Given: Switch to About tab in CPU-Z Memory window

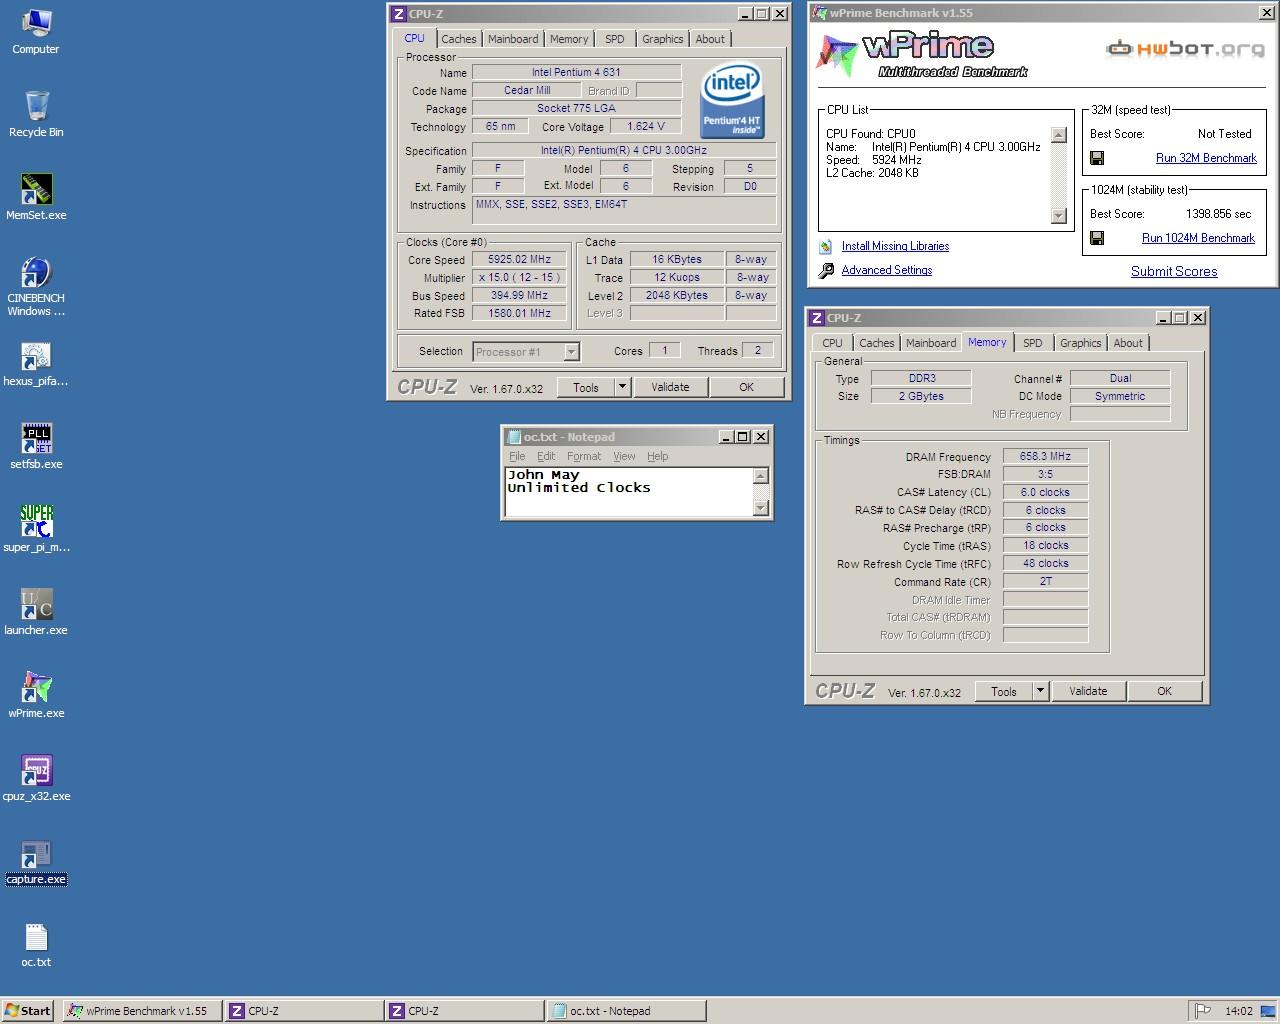Looking at the screenshot, I should coord(1128,343).
